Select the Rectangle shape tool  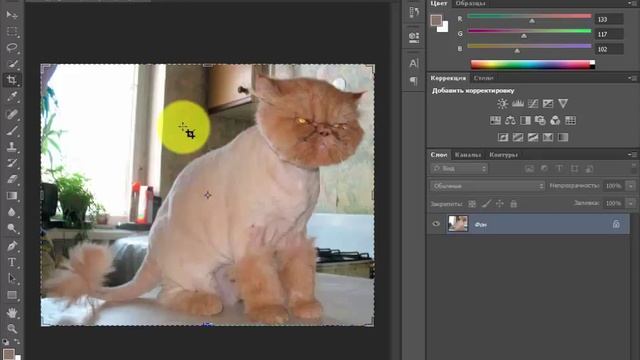[x=12, y=295]
